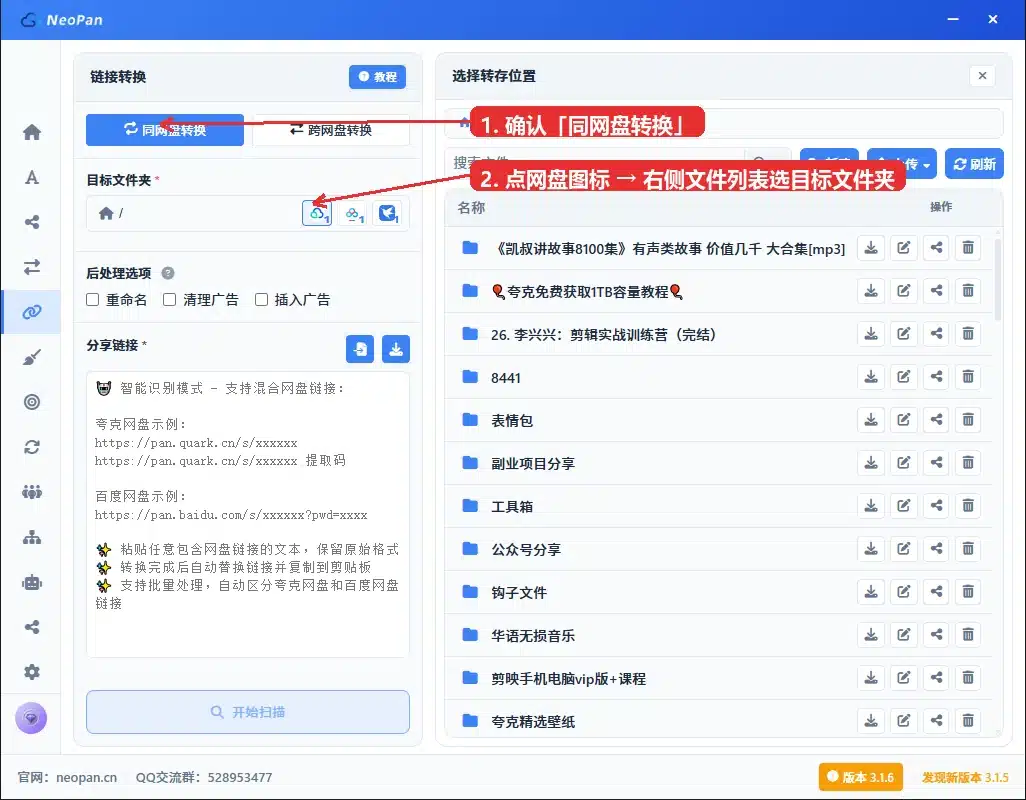This screenshot has width=1026, height=800.
Task: Switch to the 同网盘转换 tab
Action: click(x=165, y=130)
